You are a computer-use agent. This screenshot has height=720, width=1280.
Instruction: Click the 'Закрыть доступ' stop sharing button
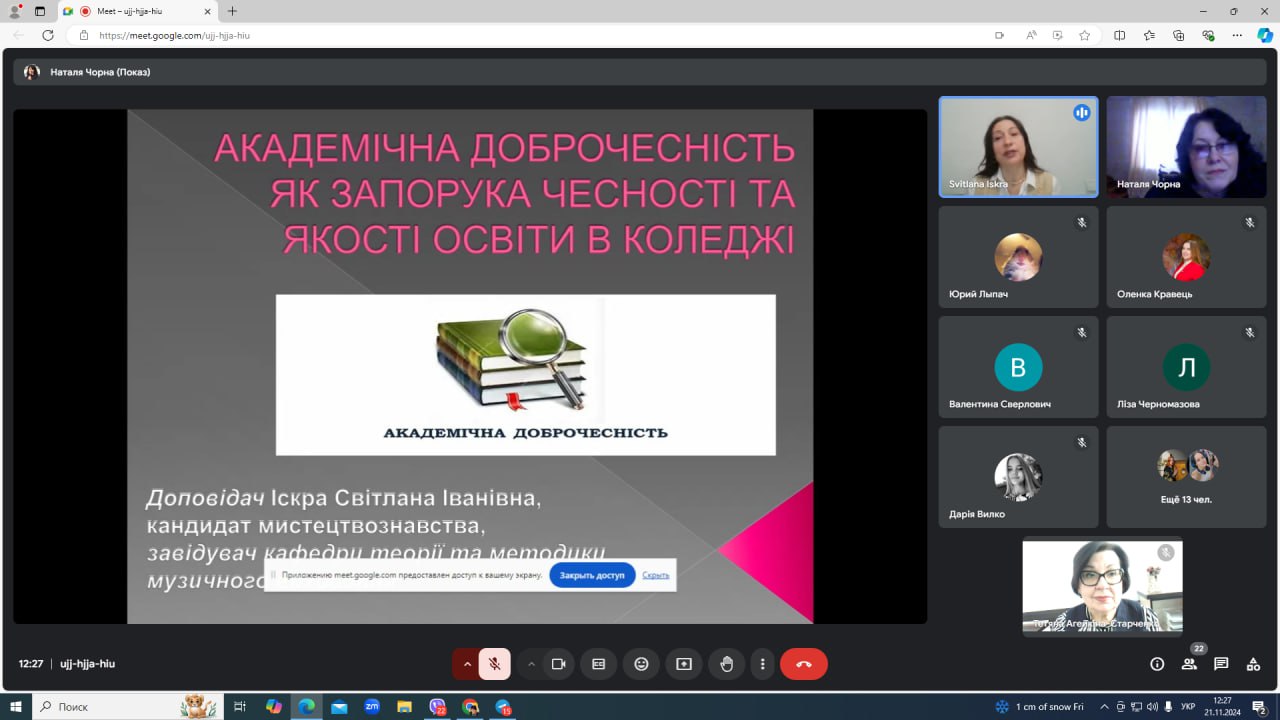tap(592, 575)
